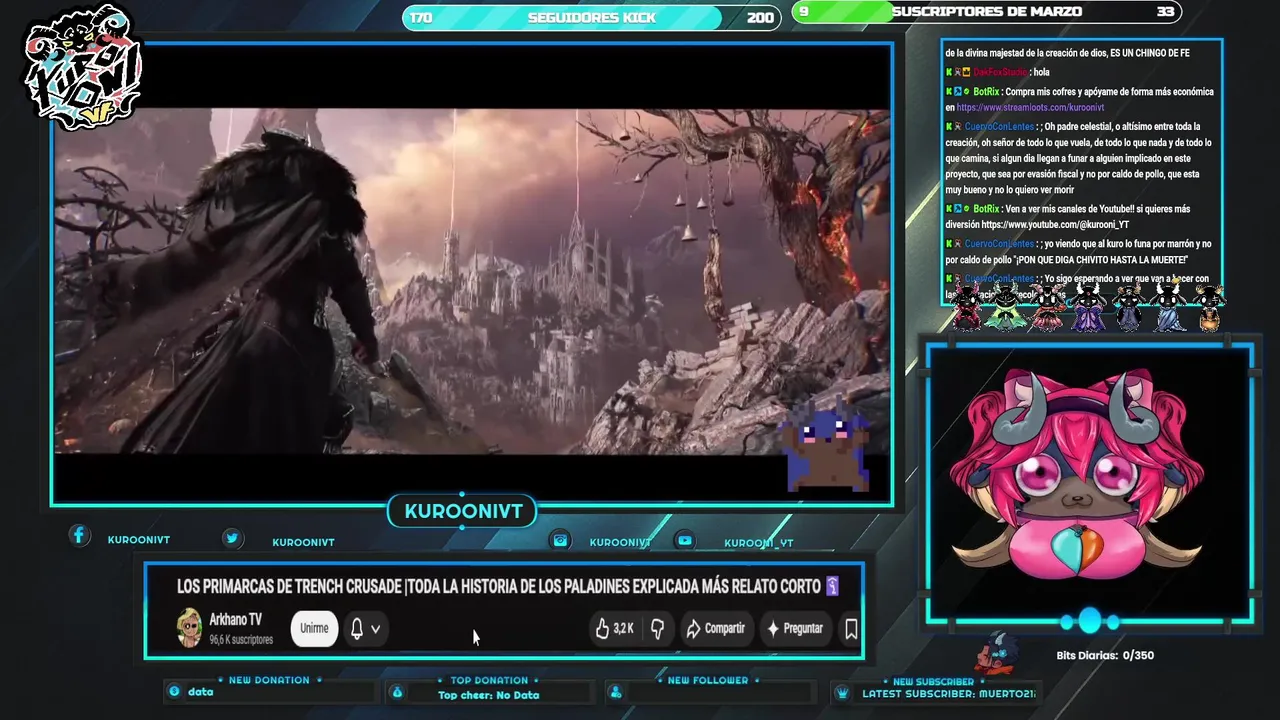This screenshot has height=720, width=1280.
Task: Click the KUROONI_YT YouTube handle text
Action: (x=759, y=543)
